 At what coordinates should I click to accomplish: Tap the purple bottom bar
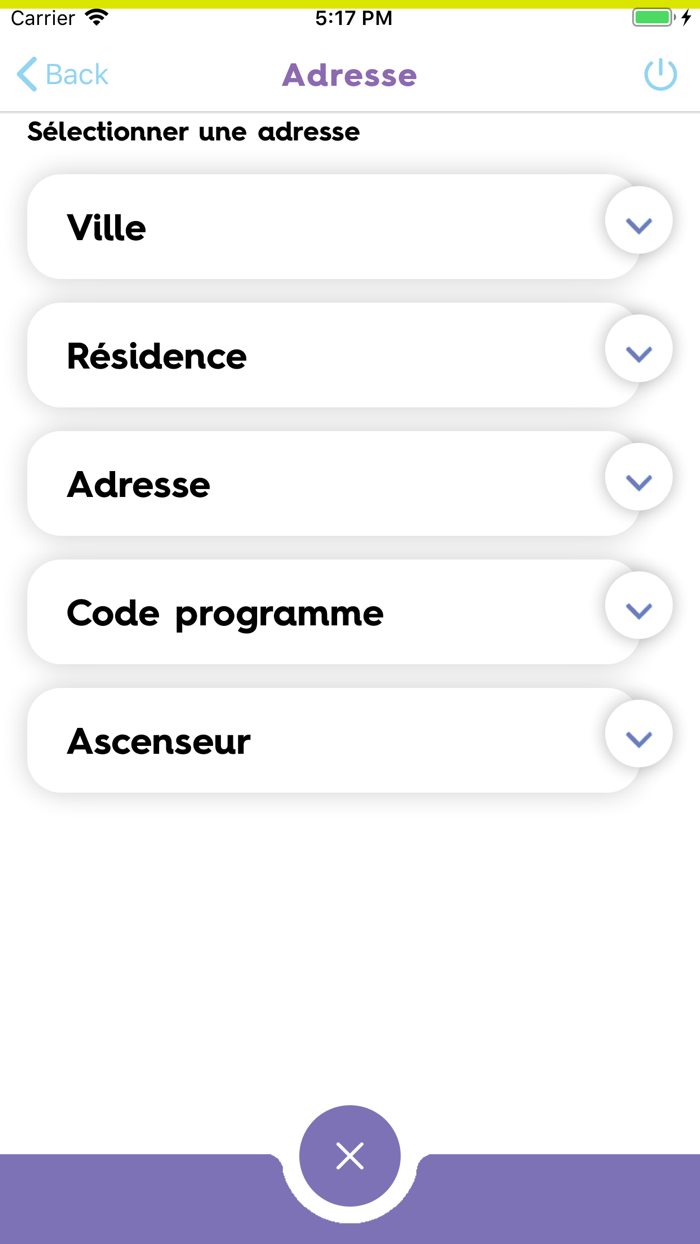pos(150,1210)
